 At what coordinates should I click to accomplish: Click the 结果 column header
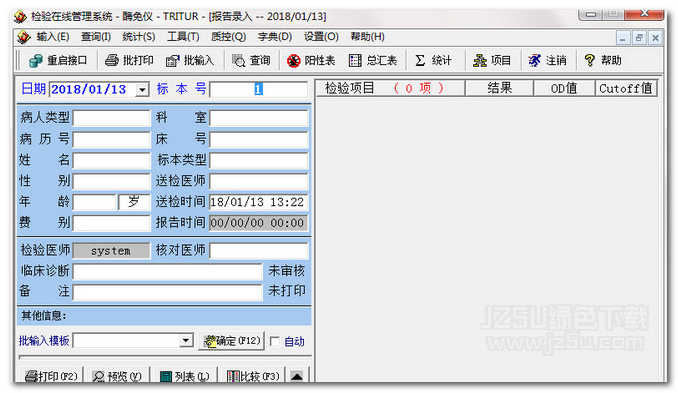pos(499,88)
